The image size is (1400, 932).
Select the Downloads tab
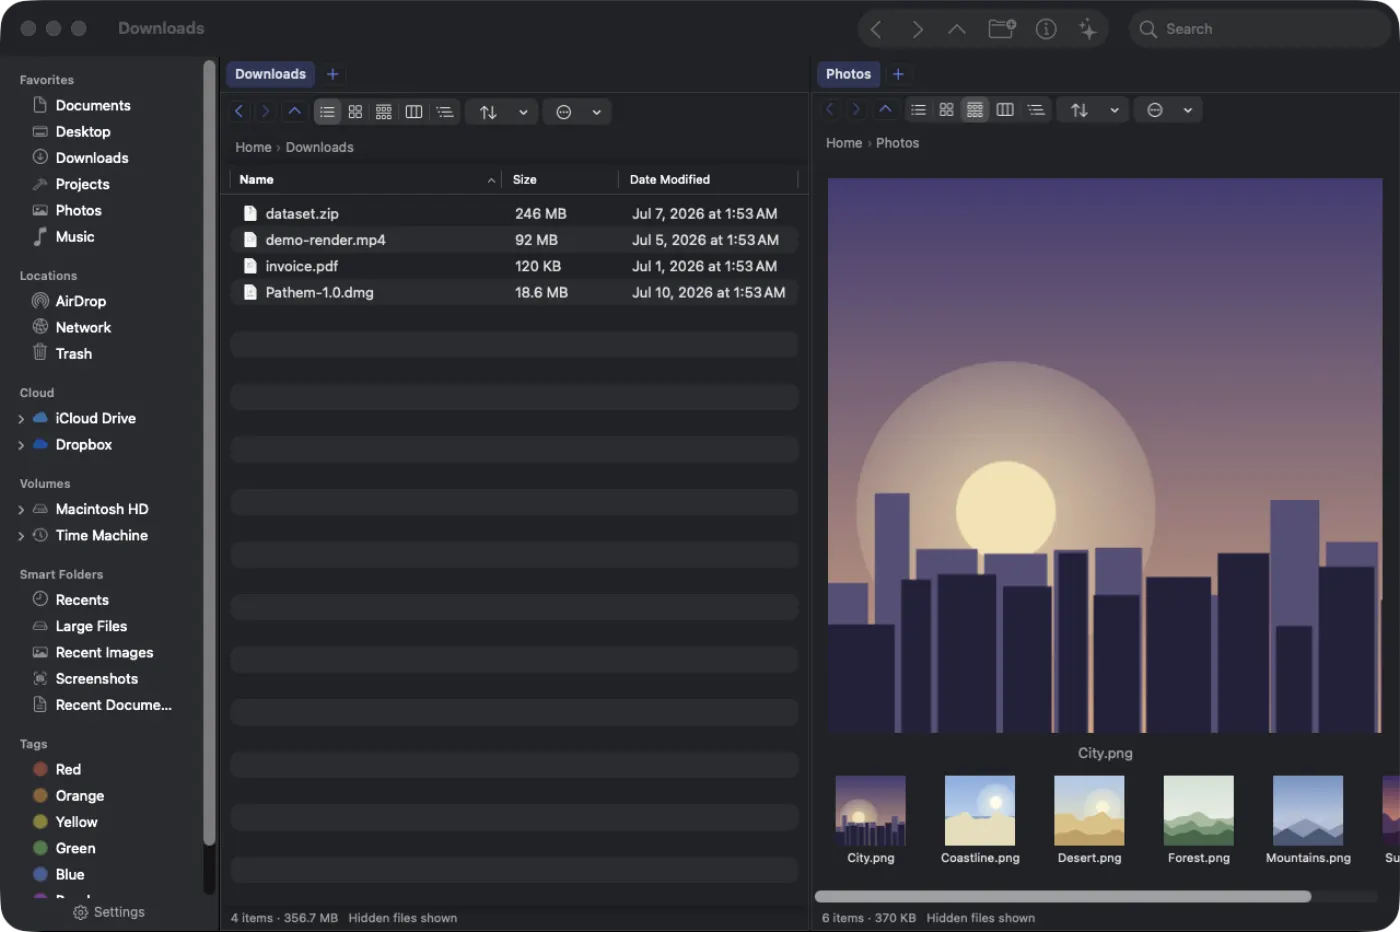pos(270,74)
